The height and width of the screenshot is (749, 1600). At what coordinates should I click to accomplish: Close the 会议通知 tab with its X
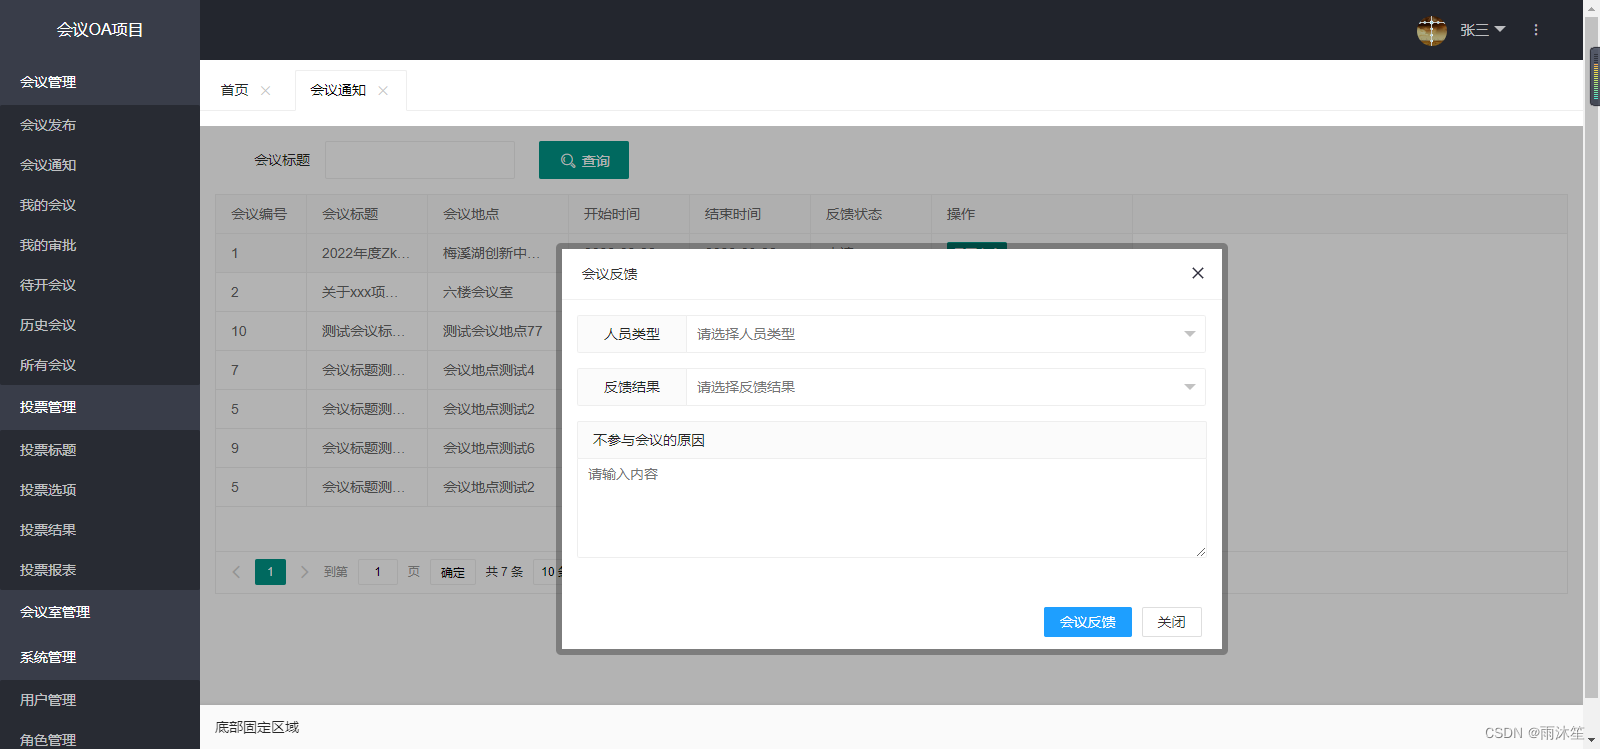point(383,91)
